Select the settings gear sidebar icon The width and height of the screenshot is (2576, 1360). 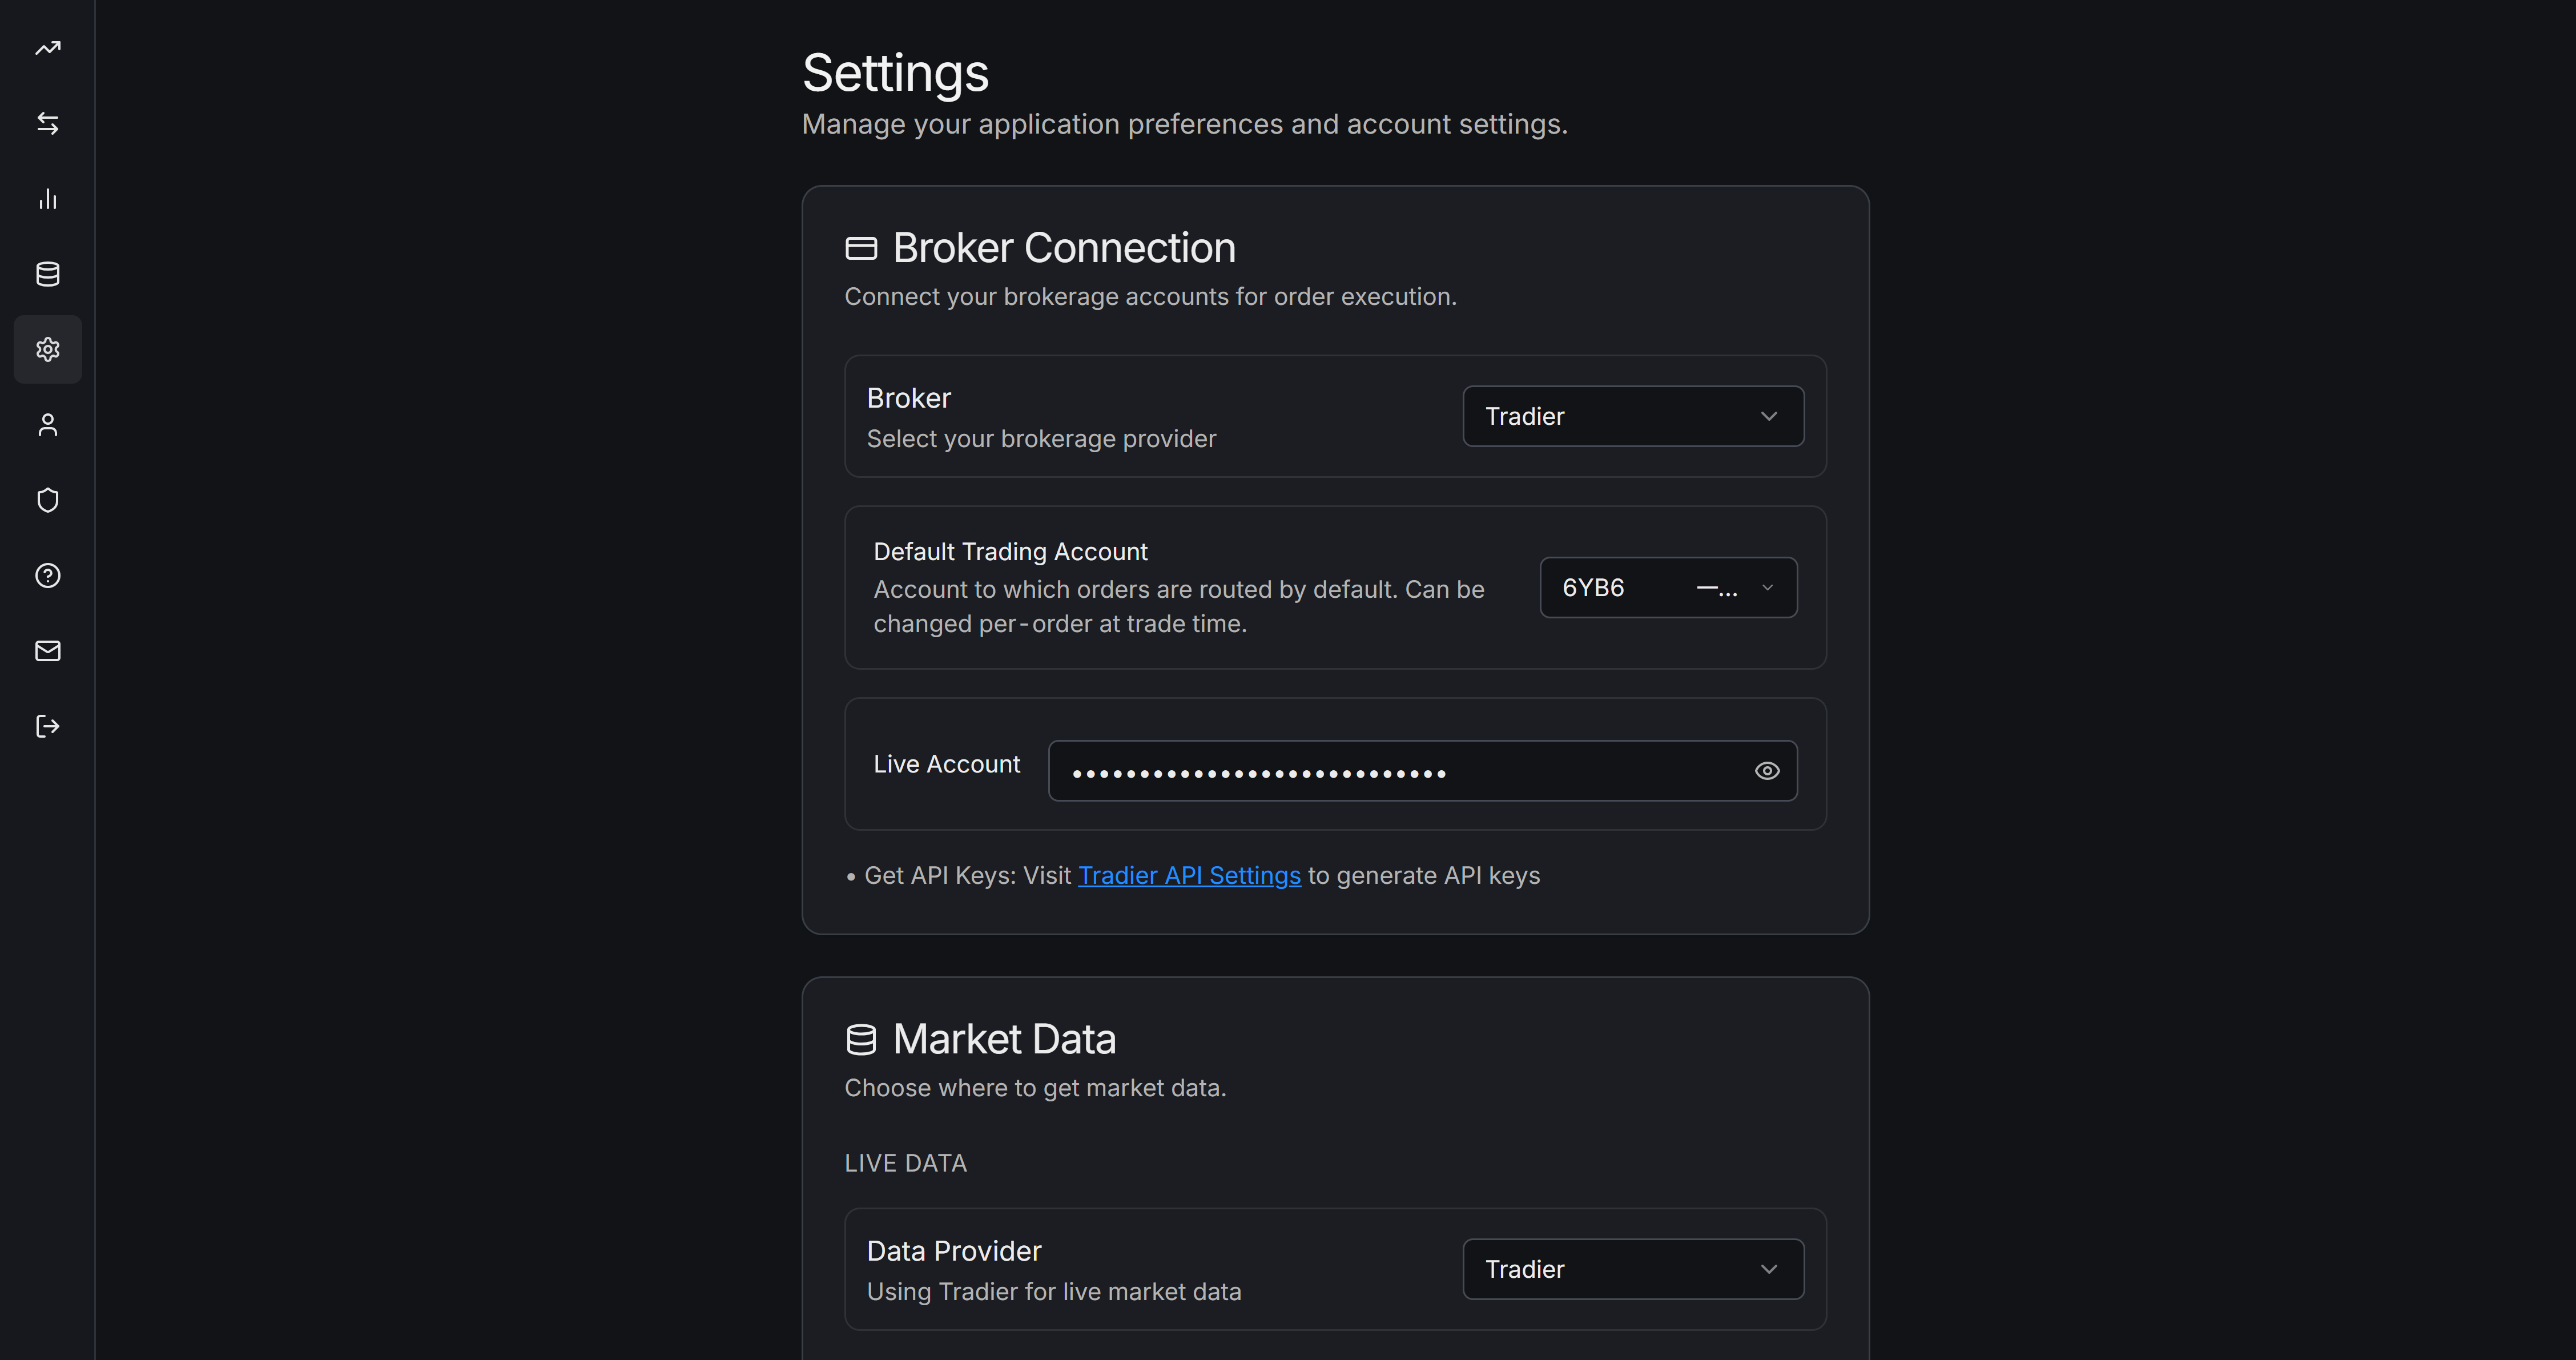pyautogui.click(x=48, y=349)
